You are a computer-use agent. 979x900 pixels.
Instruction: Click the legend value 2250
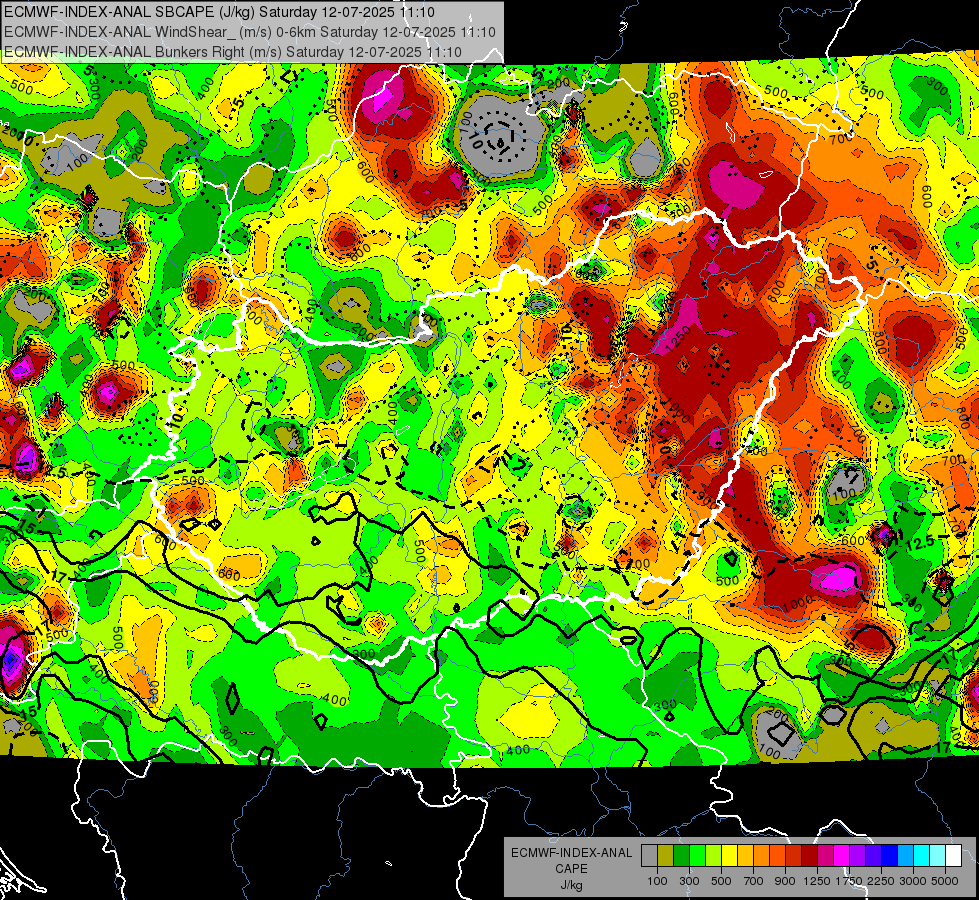click(881, 881)
